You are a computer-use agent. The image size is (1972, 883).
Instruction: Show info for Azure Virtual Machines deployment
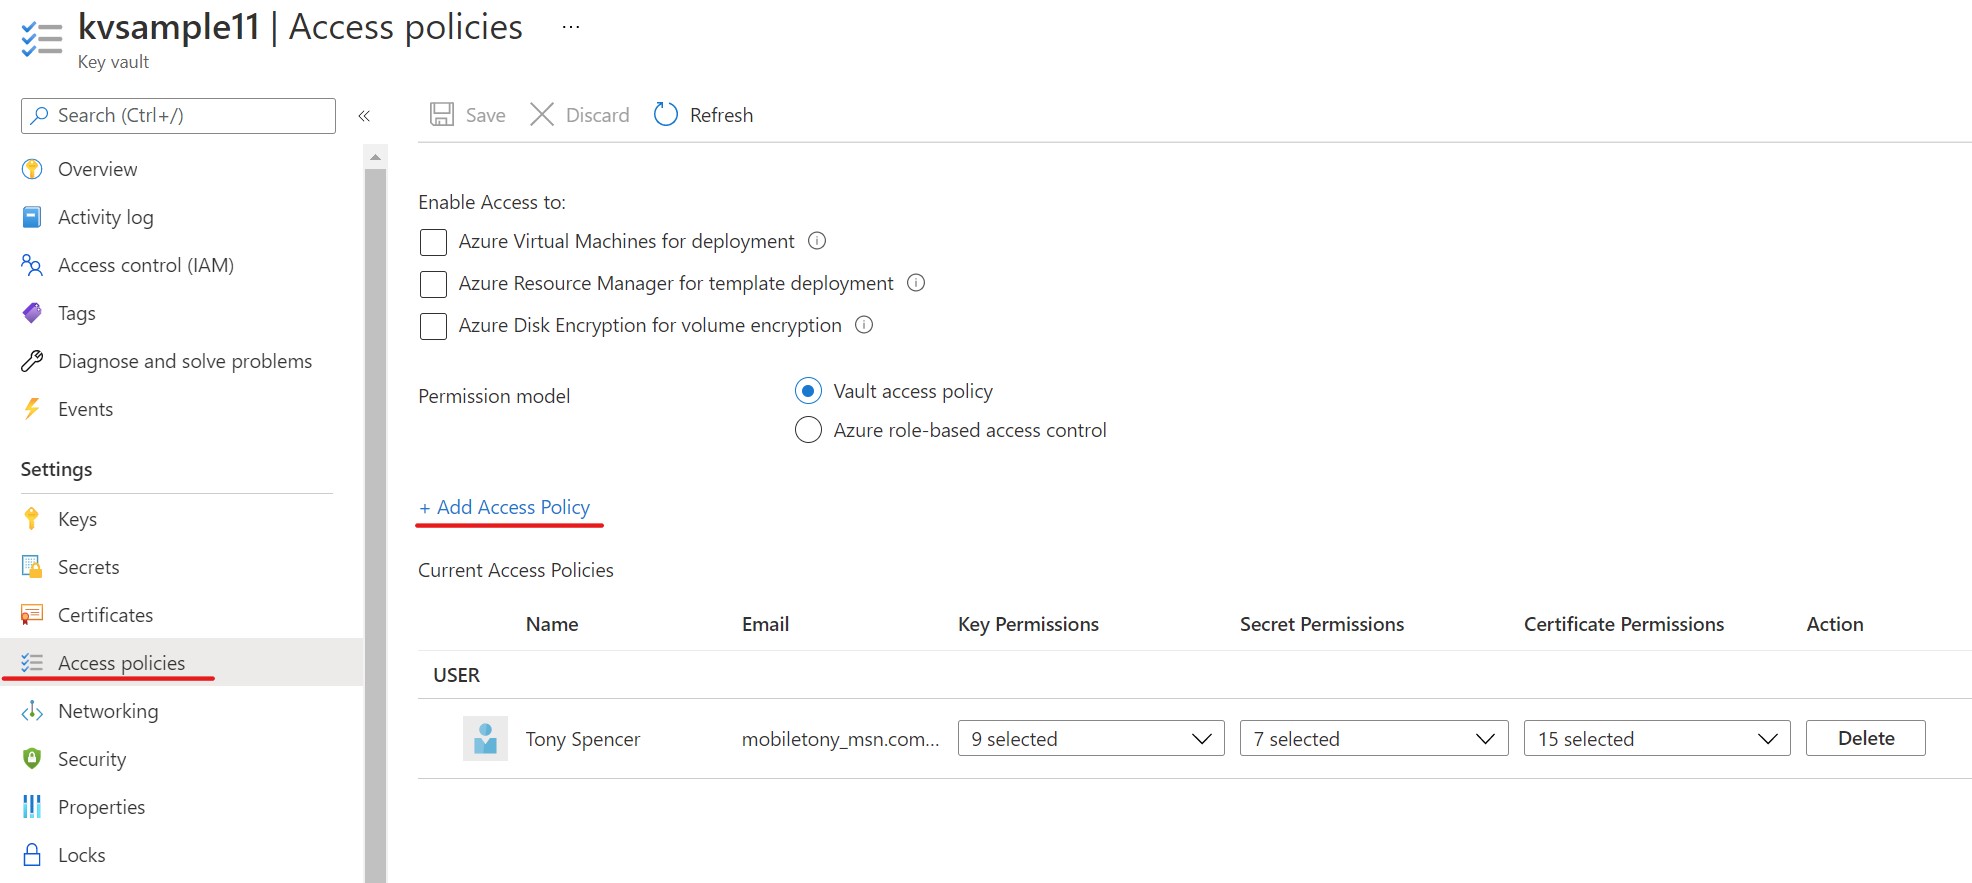point(817,241)
